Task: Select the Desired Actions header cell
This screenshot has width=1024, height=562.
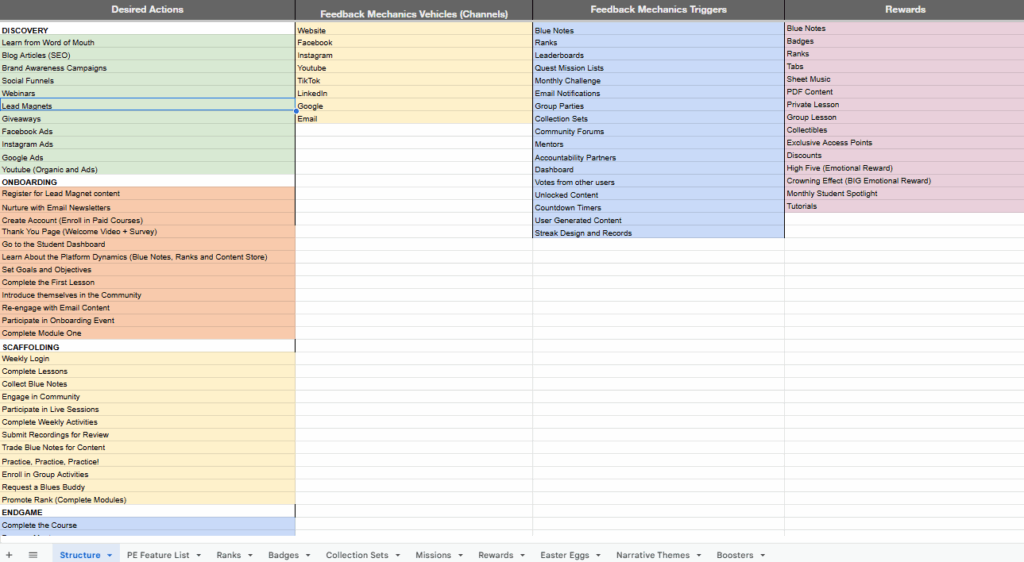Action: tap(148, 10)
